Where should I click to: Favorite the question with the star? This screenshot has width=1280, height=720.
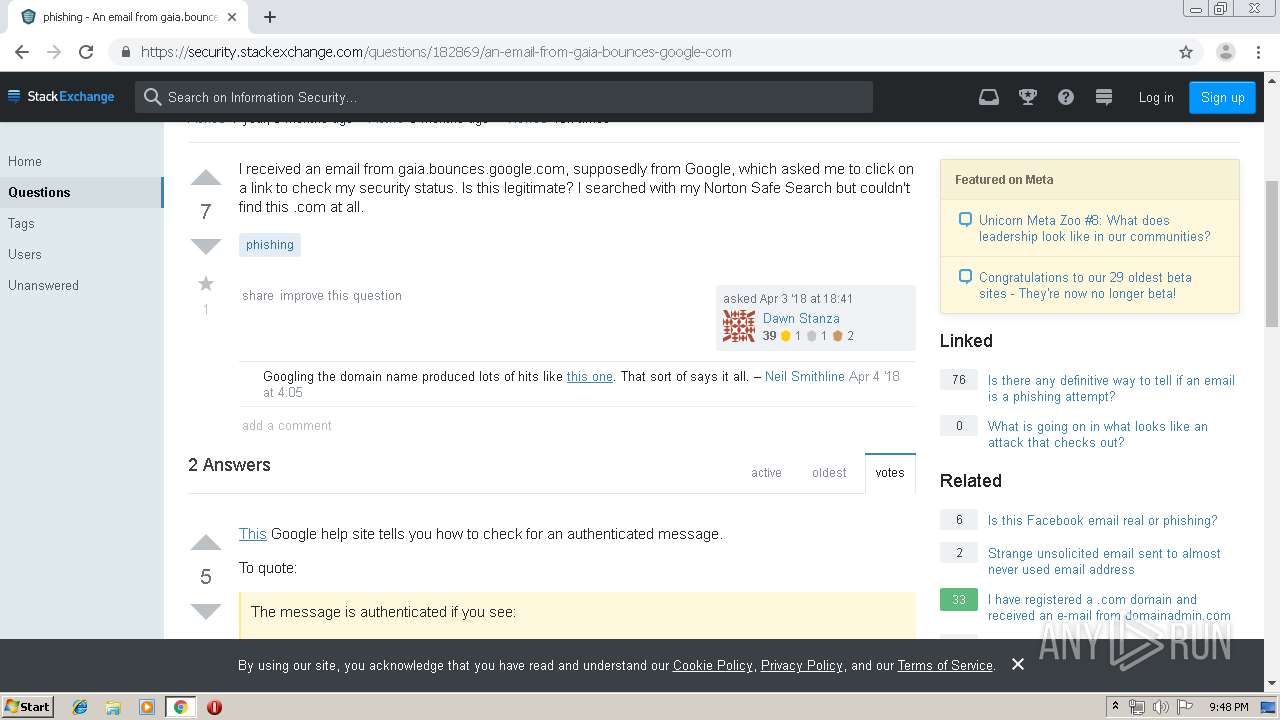pyautogui.click(x=206, y=284)
